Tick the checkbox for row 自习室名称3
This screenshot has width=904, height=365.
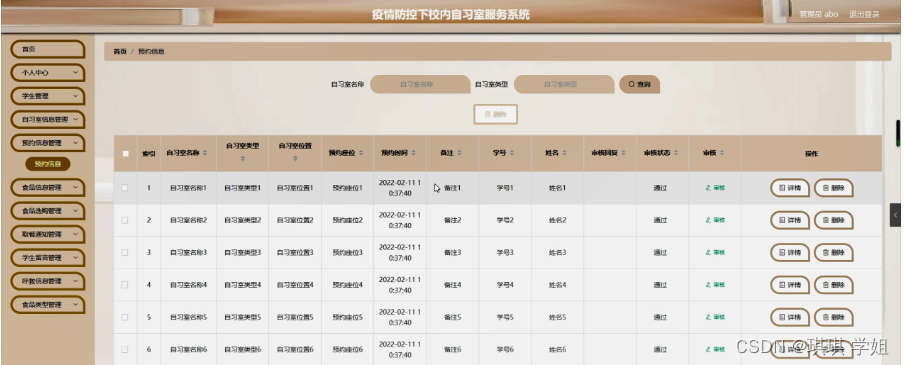(x=125, y=253)
